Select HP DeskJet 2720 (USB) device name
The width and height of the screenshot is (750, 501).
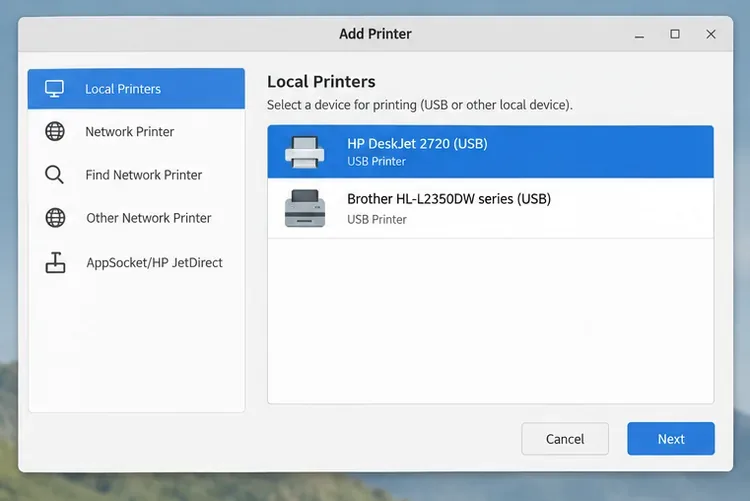click(417, 144)
